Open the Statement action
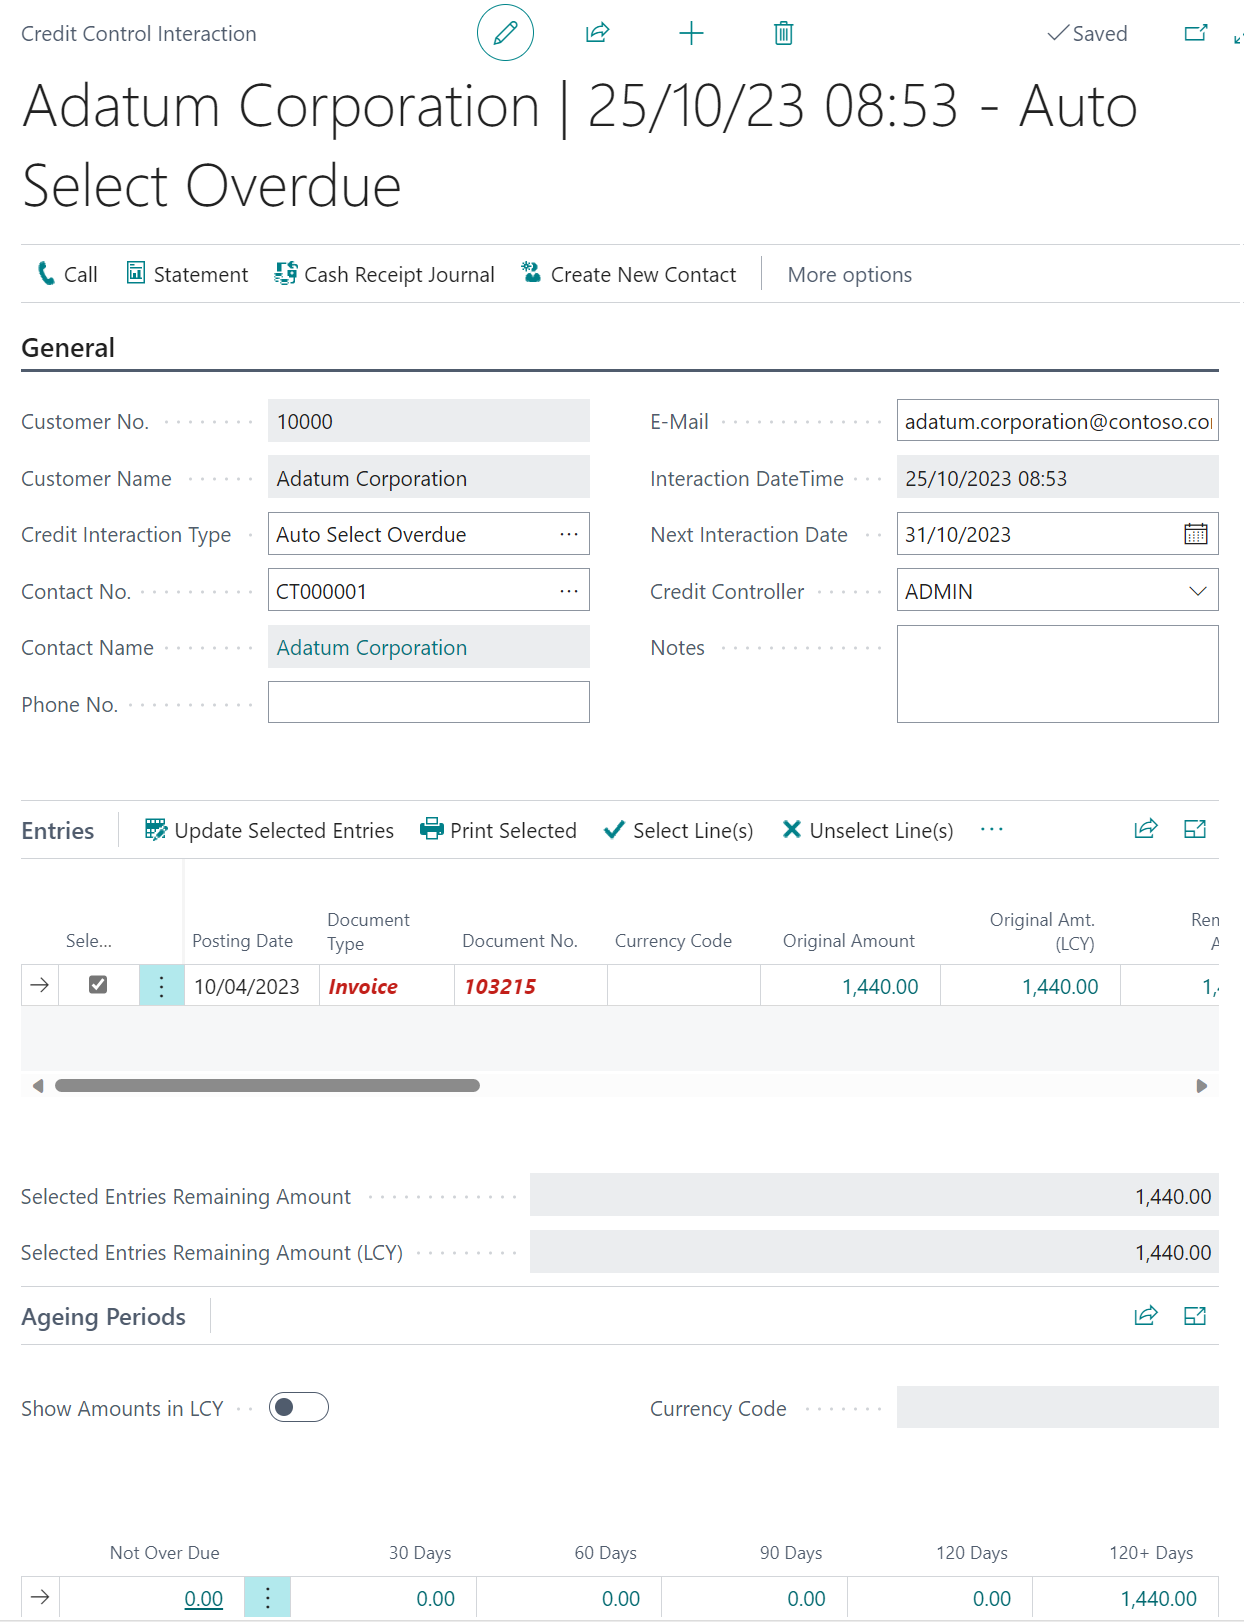 [x=187, y=274]
